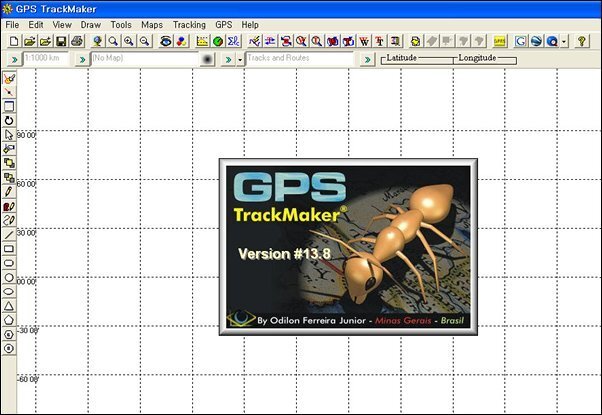Click the 1:1000 km scale field
Viewport: 602px width, 415px height.
(x=46, y=58)
